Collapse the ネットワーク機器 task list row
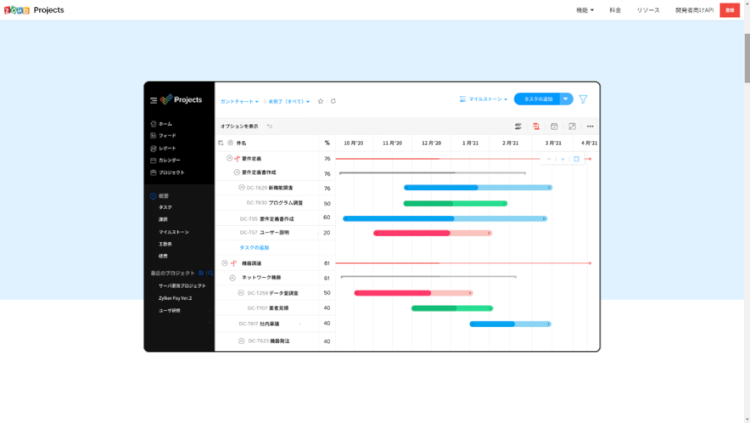Screen dimensions: 750x423 pos(232,278)
